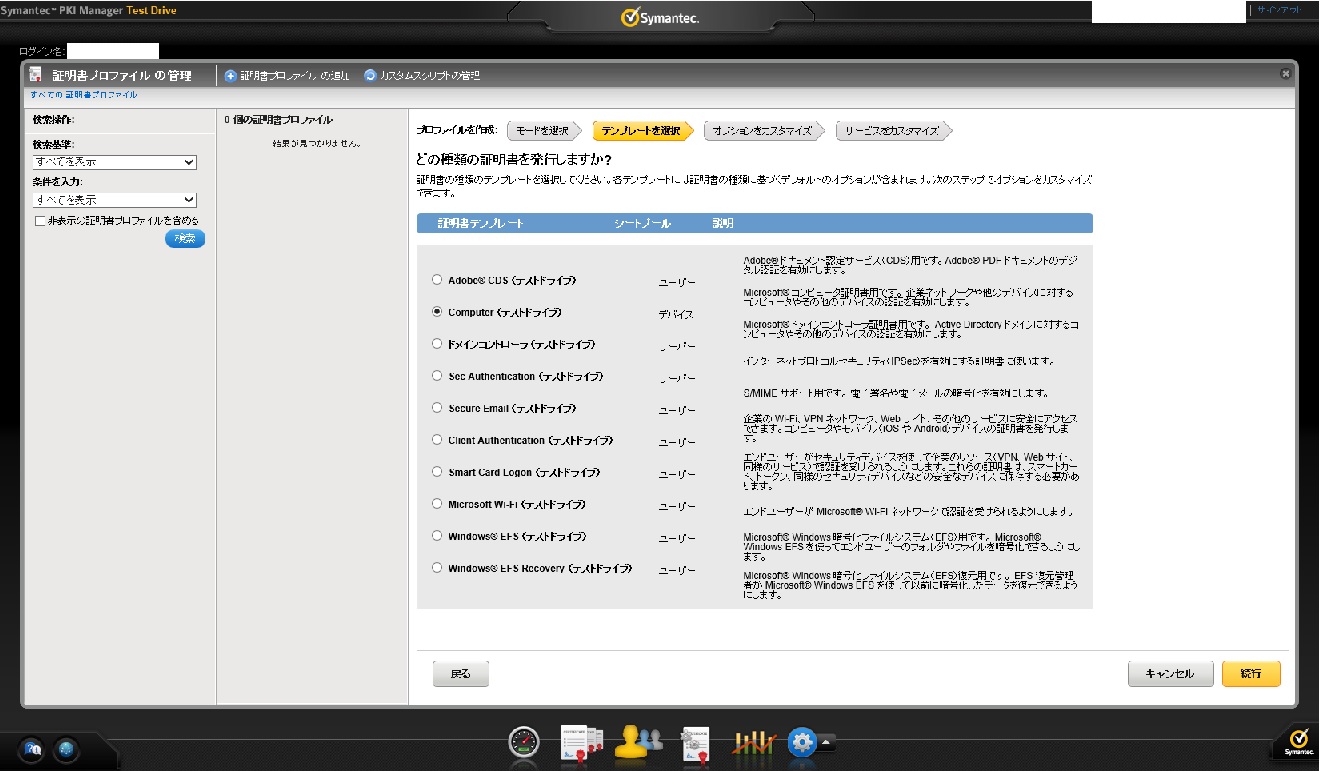
Task: Open the users icon in bottom dock
Action: point(638,741)
